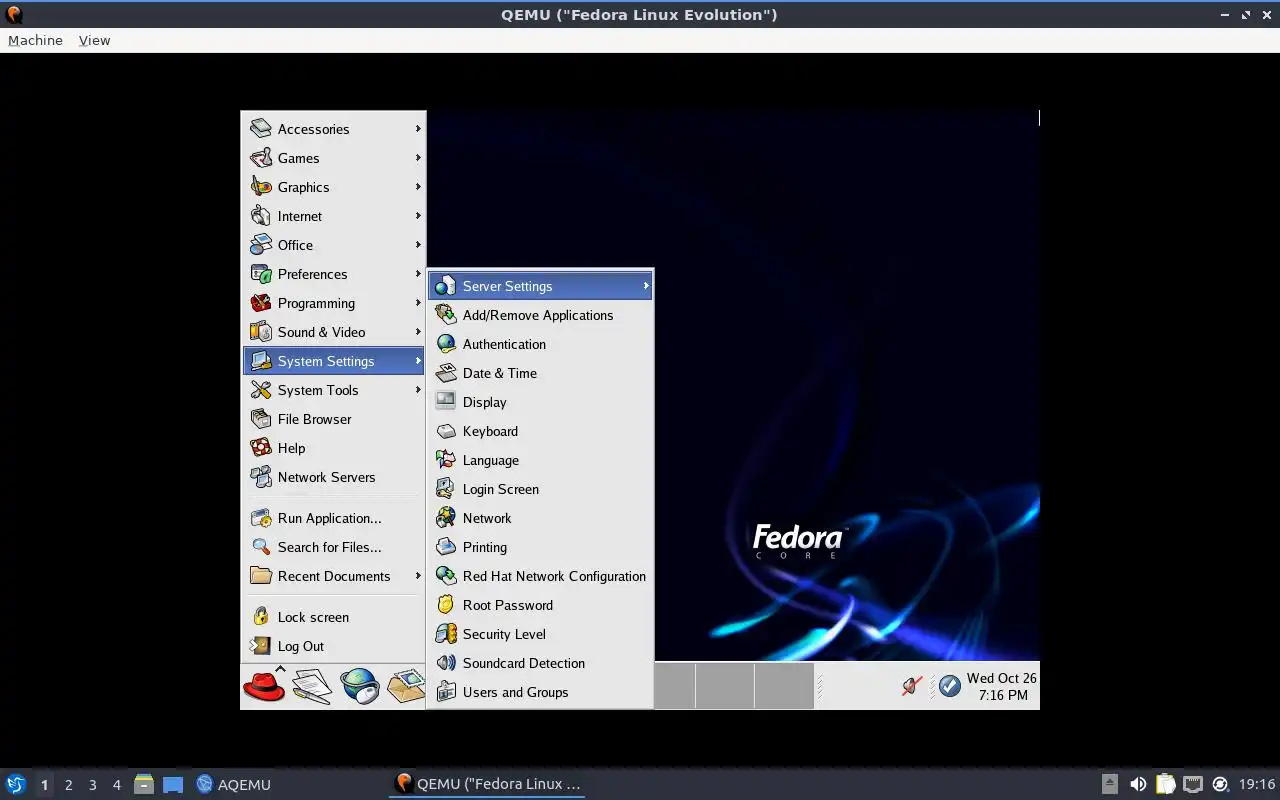Click the Soundcard Detection speaker icon
1280x800 pixels.
coord(446,663)
